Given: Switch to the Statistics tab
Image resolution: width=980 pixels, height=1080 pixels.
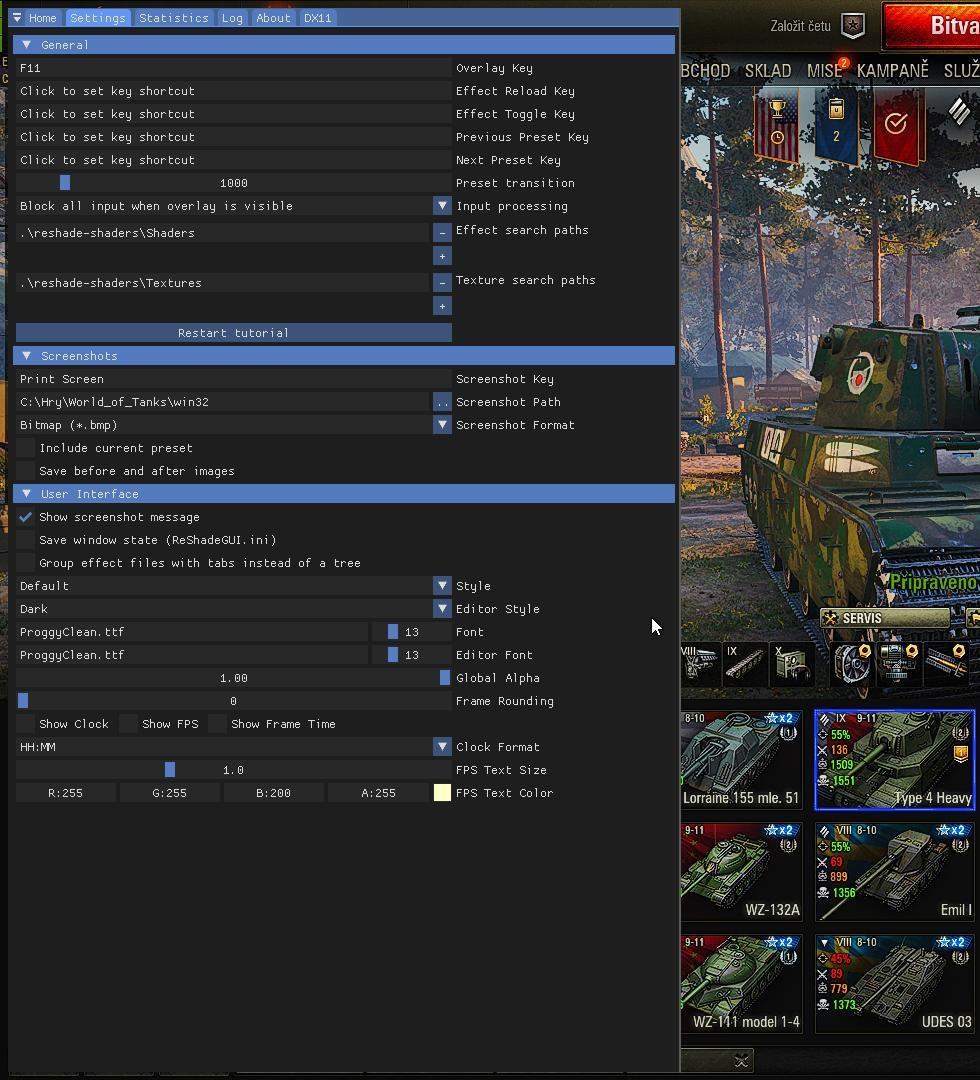Looking at the screenshot, I should 174,18.
